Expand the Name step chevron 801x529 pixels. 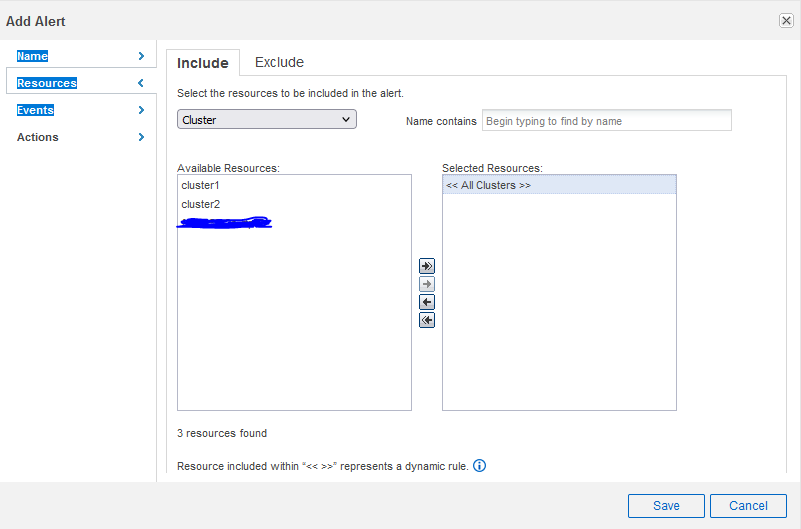[141, 56]
